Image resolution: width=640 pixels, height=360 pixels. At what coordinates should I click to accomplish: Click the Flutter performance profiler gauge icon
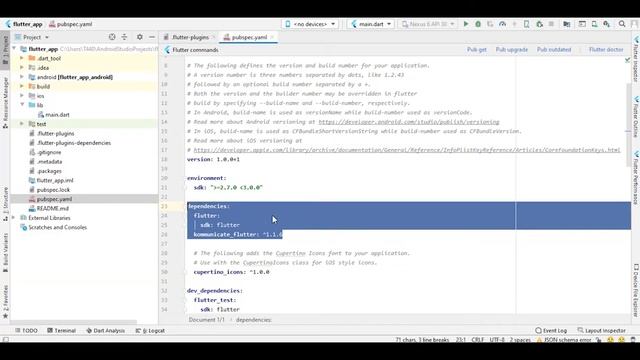[x=502, y=24]
